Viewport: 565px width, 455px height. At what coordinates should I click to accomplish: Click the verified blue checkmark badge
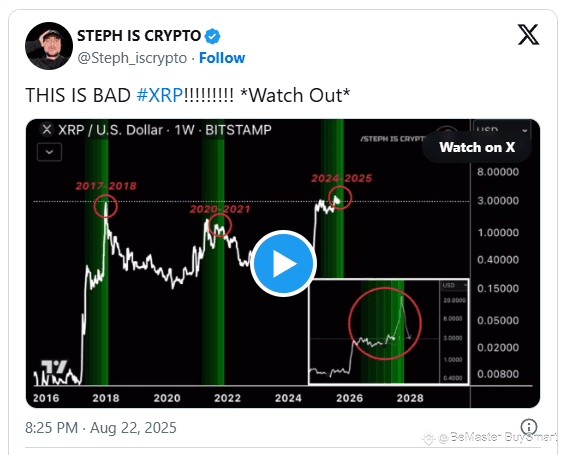pos(213,36)
